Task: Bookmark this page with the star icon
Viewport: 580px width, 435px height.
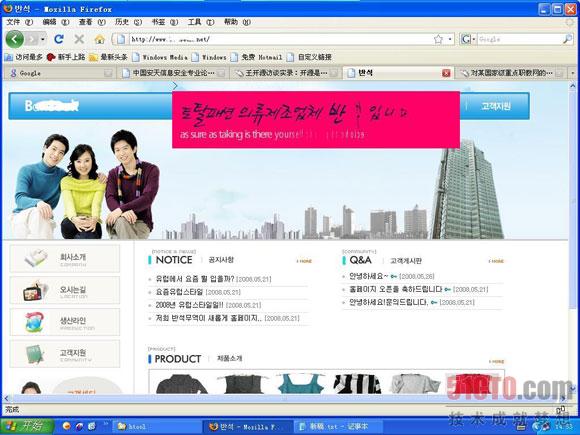Action: (x=438, y=39)
